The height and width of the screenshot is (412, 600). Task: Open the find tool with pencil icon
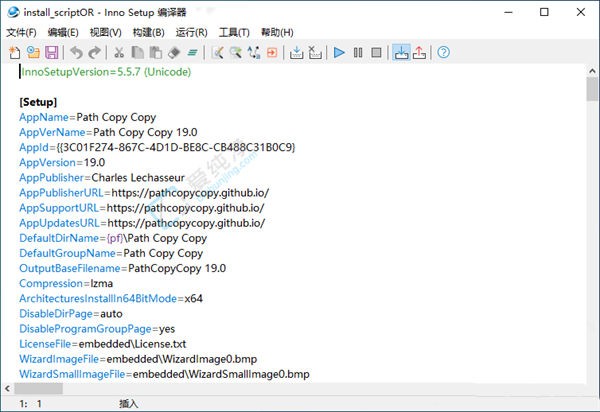pos(217,52)
